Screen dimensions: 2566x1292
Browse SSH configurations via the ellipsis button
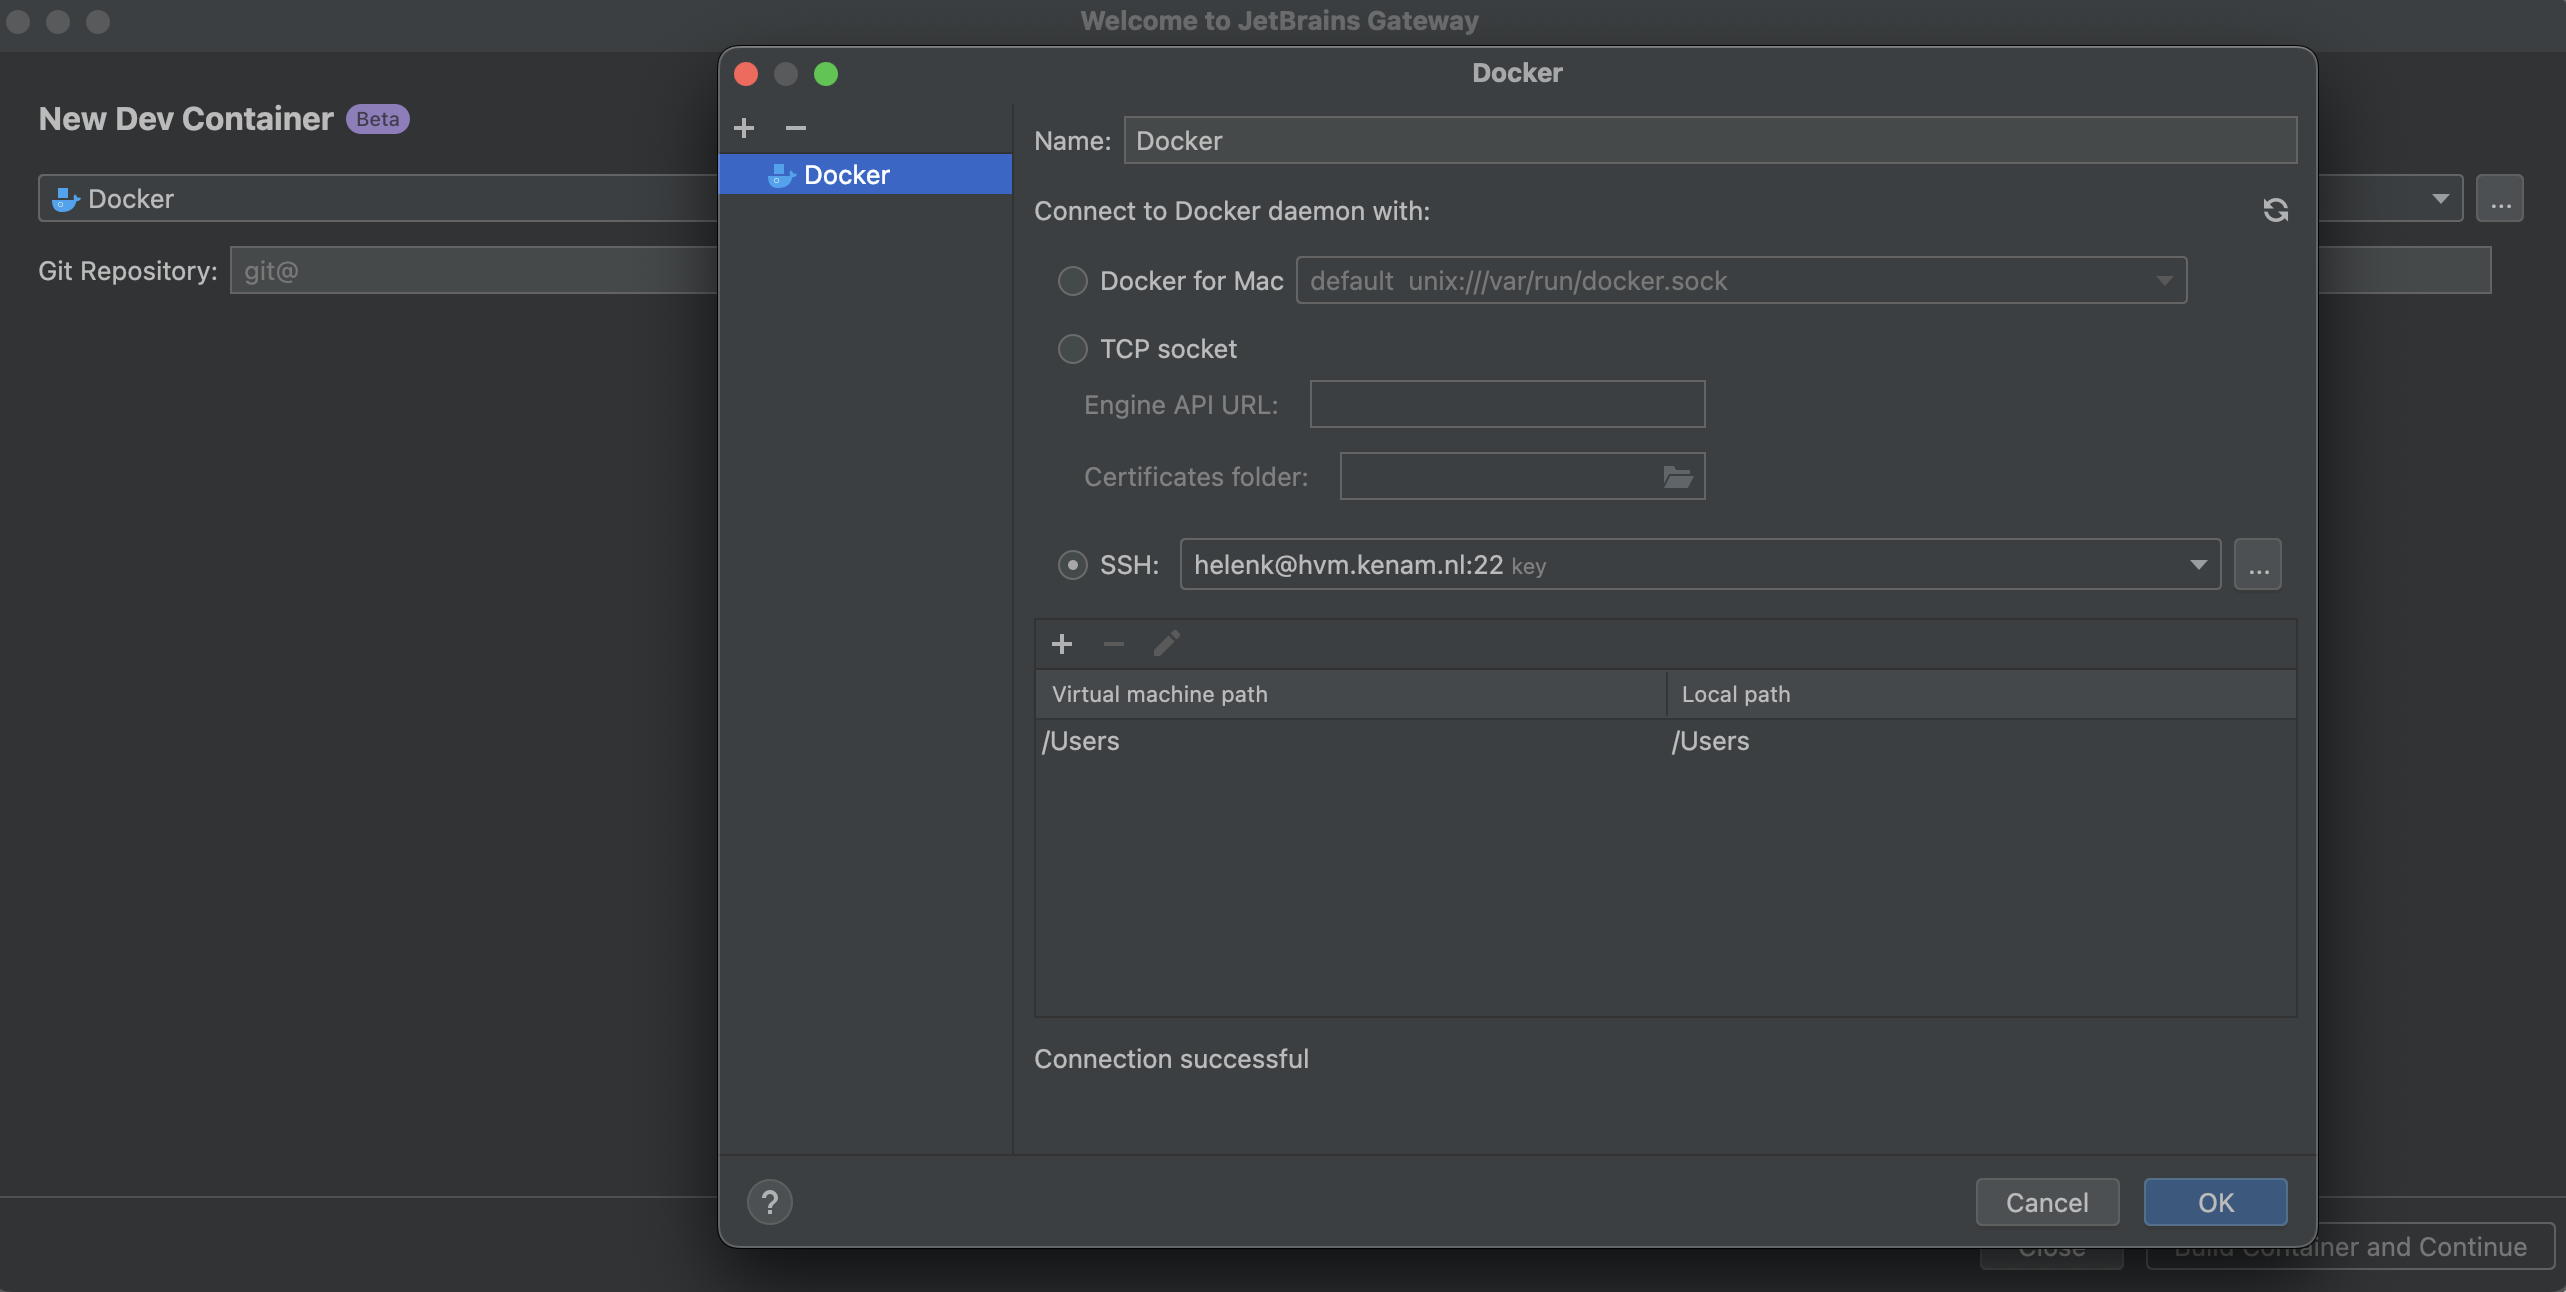2258,564
